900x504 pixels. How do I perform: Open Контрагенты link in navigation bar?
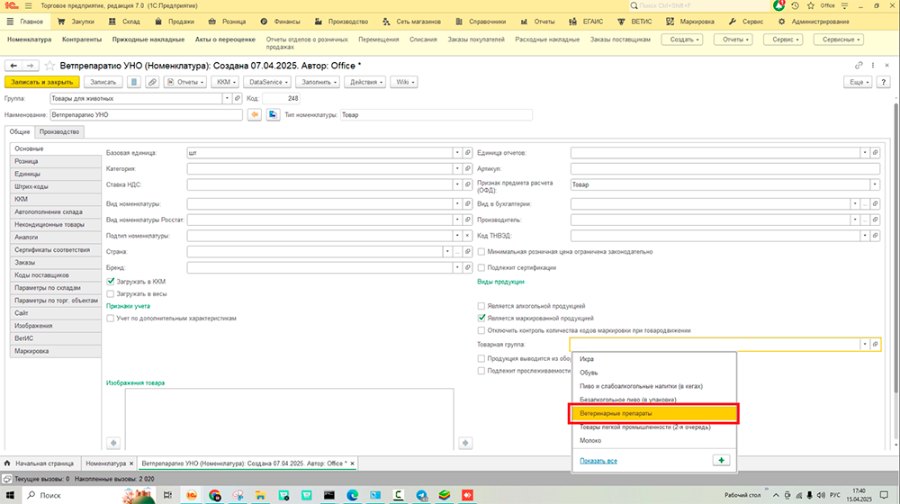tap(82, 40)
